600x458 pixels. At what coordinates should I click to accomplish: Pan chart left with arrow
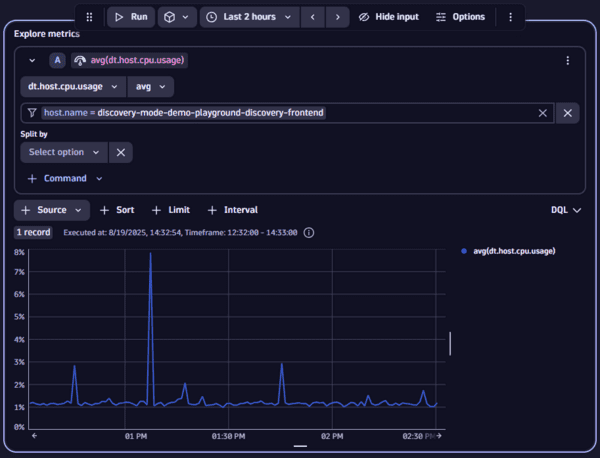click(34, 436)
